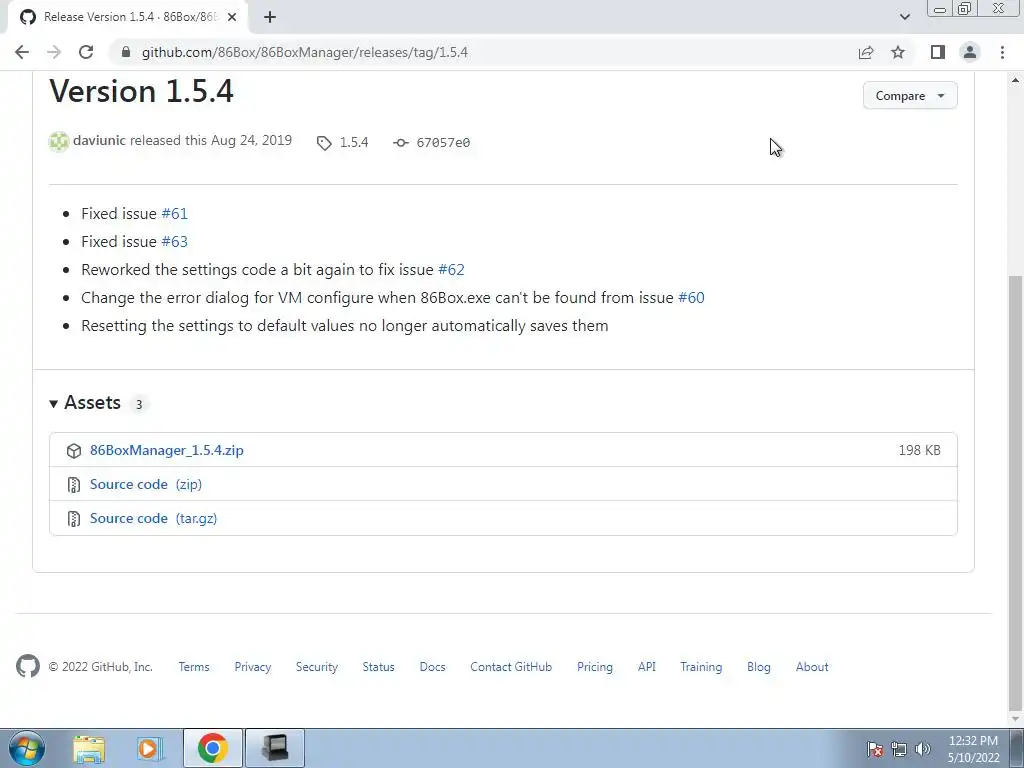Close the Release Version 1.5.4 tab
Screen dimensions: 1024x768
(232, 17)
